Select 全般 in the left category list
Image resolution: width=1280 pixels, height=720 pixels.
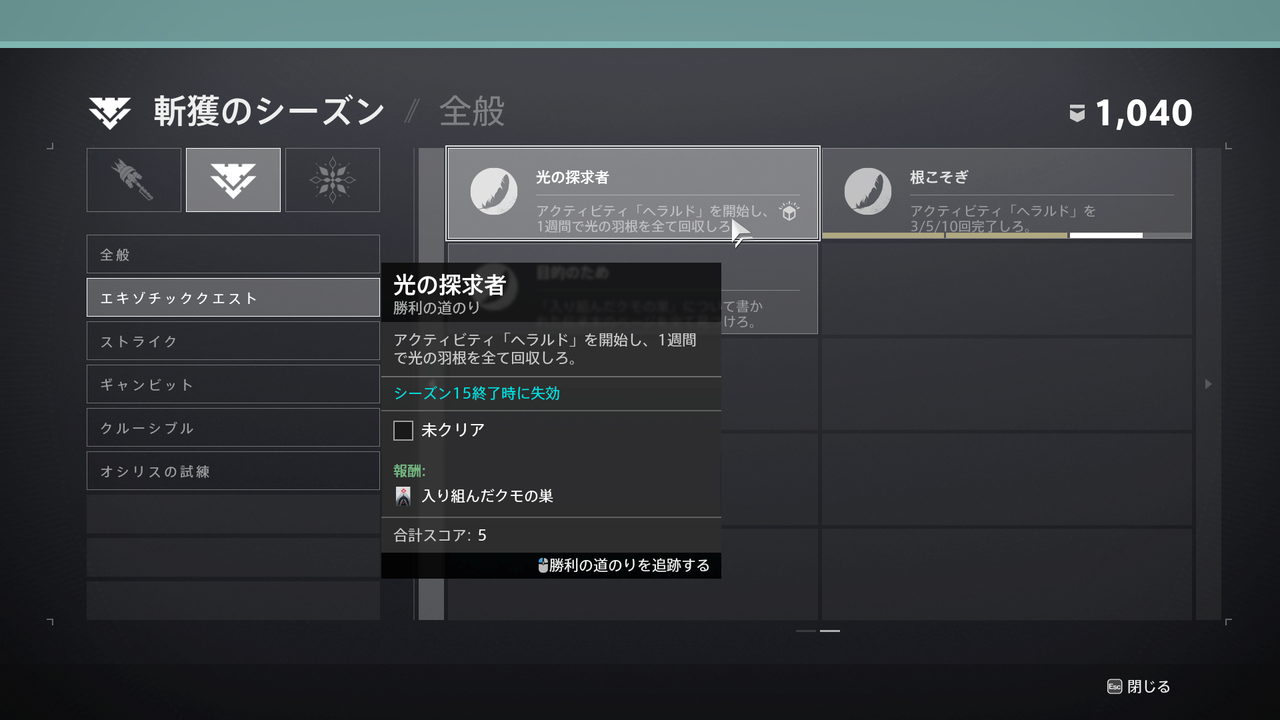coord(233,254)
